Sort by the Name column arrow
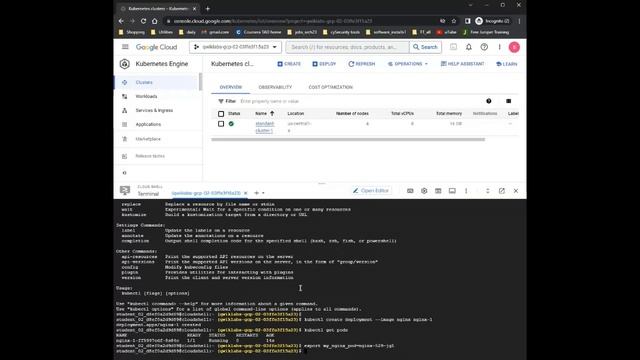 coord(272,113)
